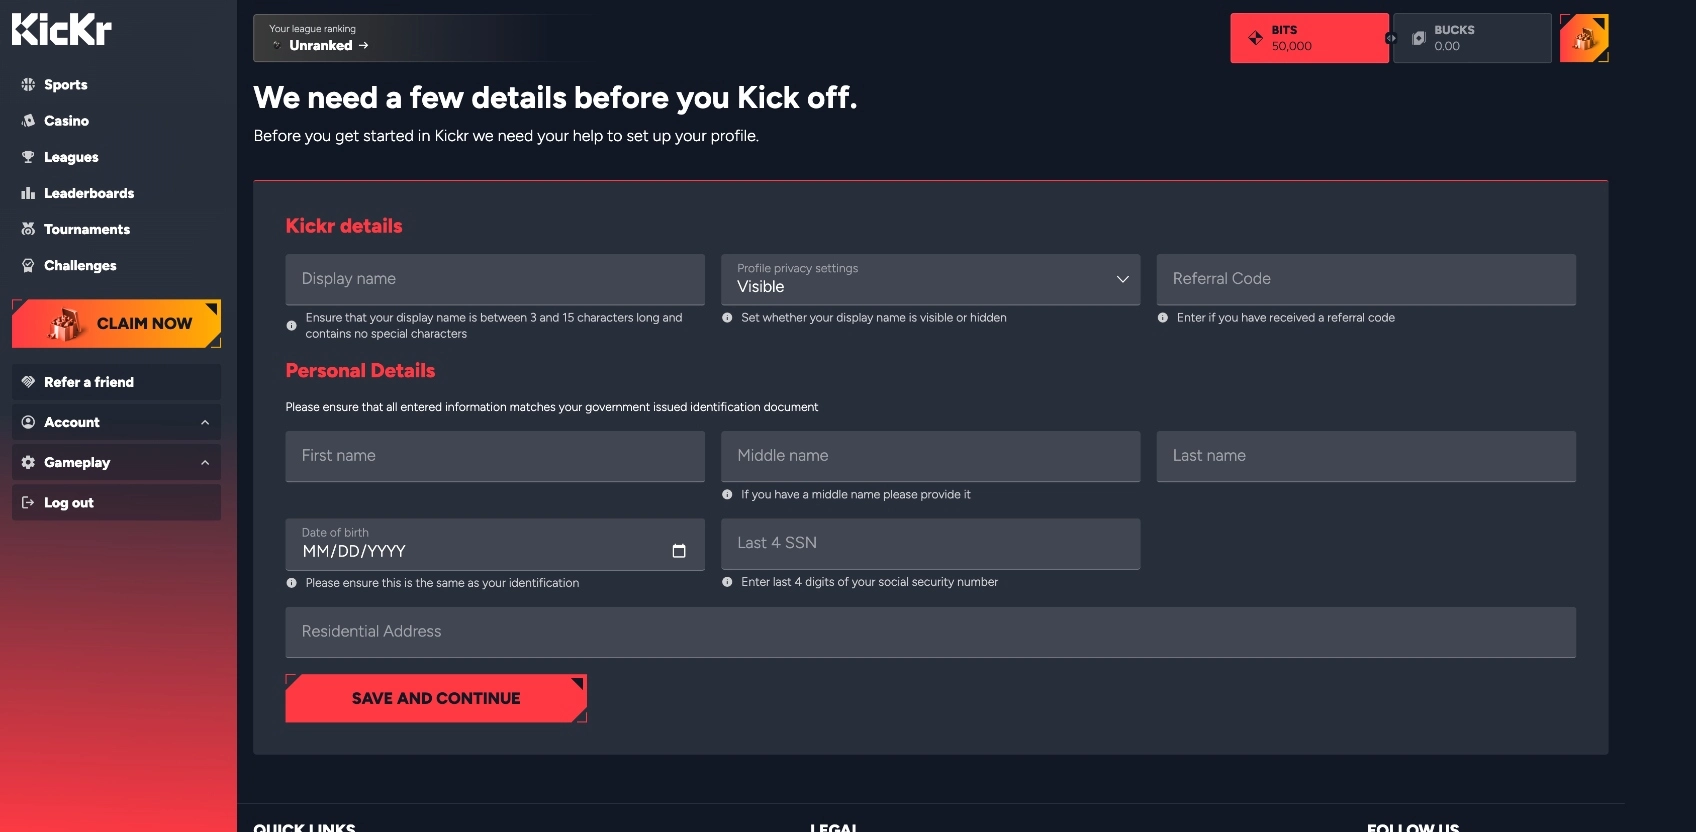This screenshot has height=832, width=1696.
Task: Click the BUCKS balance box
Action: [x=1472, y=38]
